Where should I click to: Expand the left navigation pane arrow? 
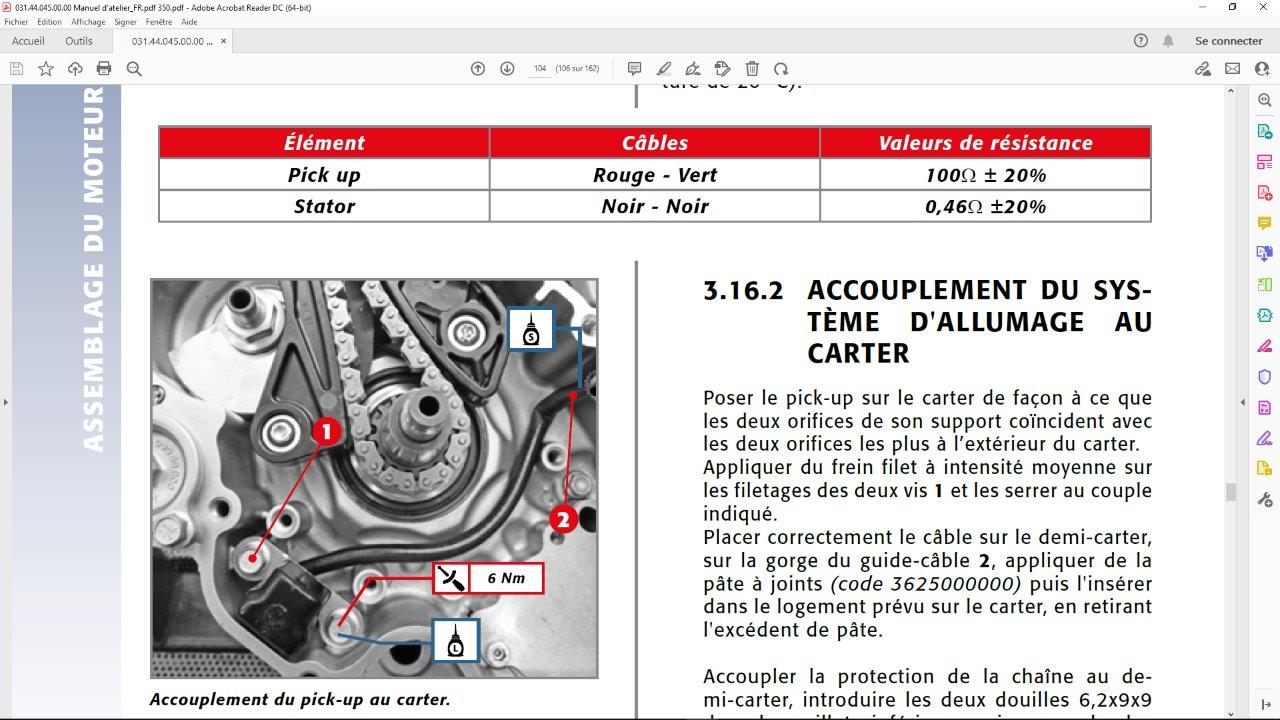tap(5, 402)
